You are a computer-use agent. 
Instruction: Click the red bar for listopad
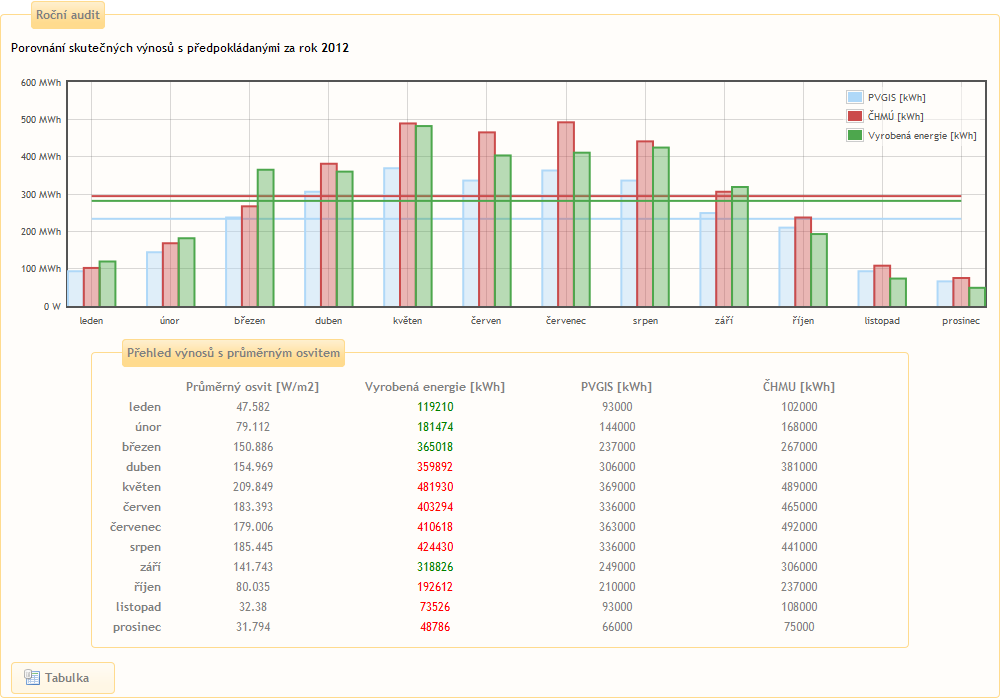point(882,286)
